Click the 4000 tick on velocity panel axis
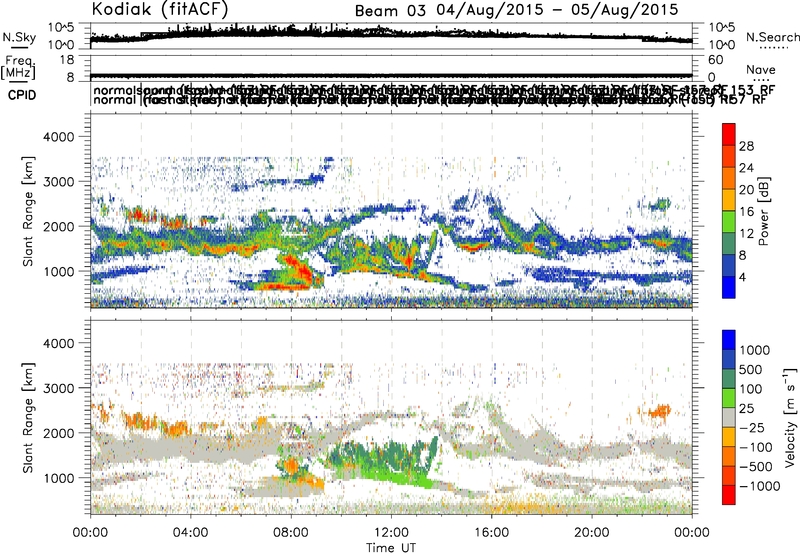The height and width of the screenshot is (554, 800). pos(61,343)
